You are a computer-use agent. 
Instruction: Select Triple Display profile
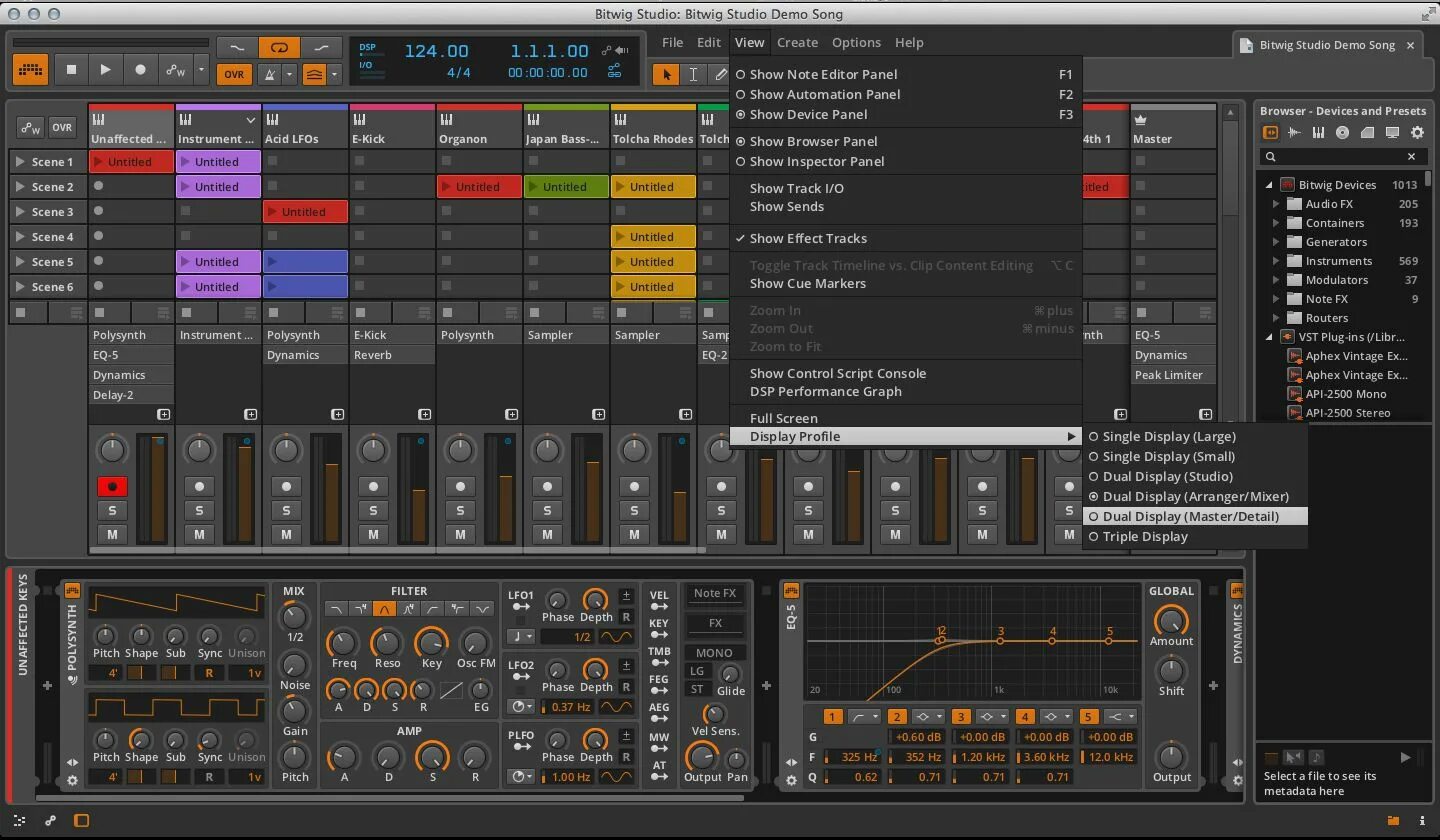click(x=1195, y=536)
